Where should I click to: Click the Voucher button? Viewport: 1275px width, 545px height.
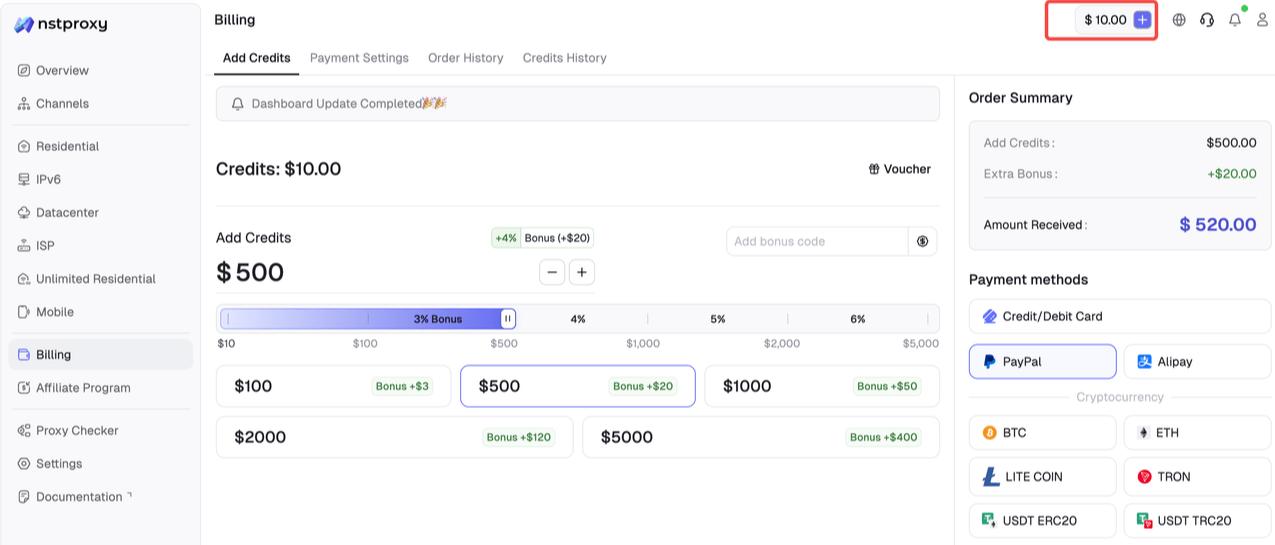[x=900, y=169]
